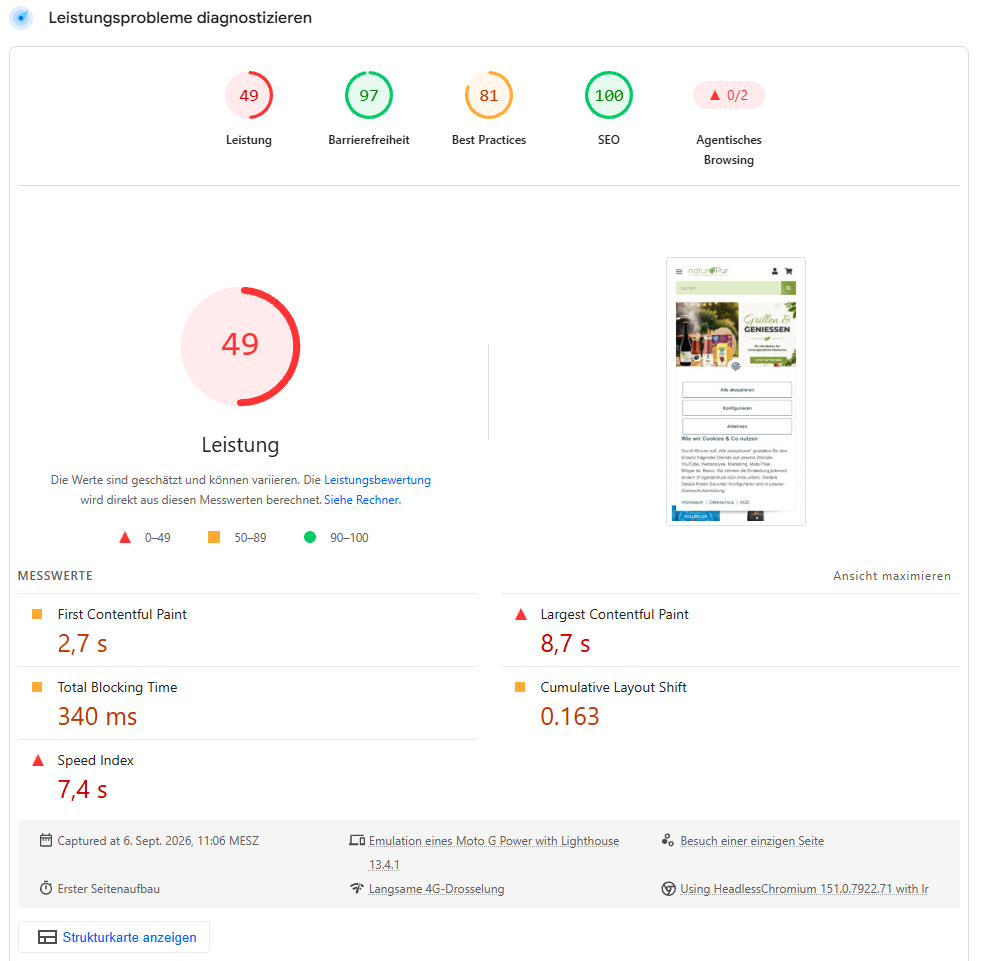981x961 pixels.
Task: Click the Strukturkarte anzeigen button
Action: (114, 937)
